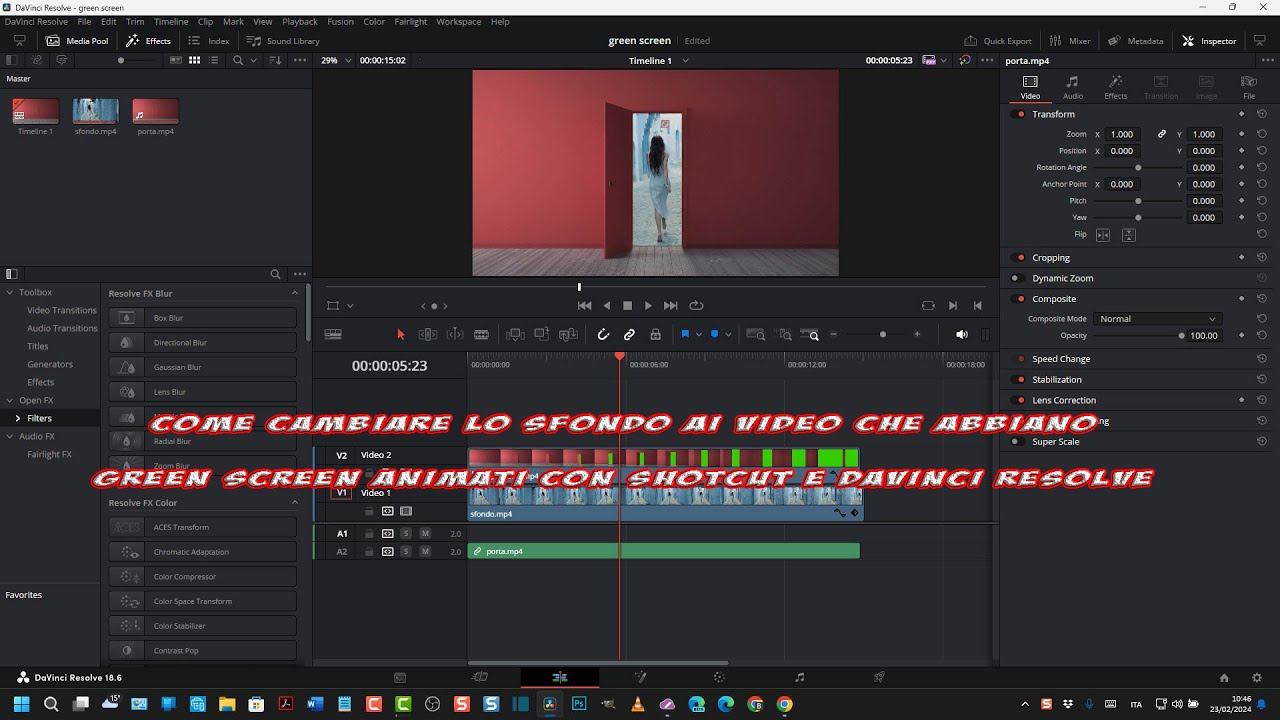The width and height of the screenshot is (1280, 720).
Task: Jump to the last frame
Action: [671, 306]
